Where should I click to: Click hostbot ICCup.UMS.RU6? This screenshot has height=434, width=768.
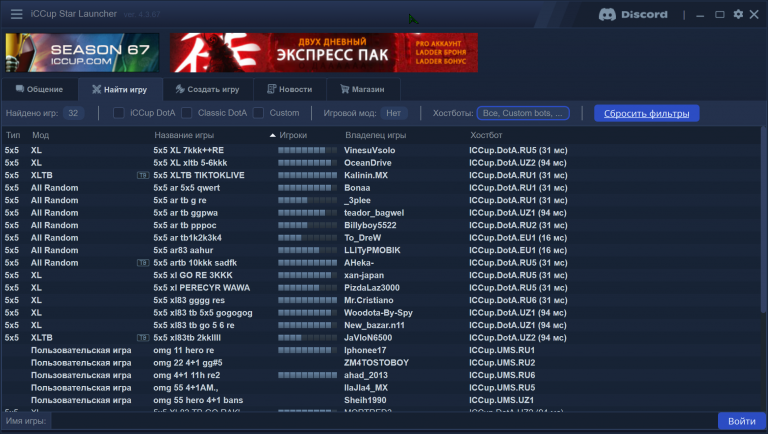pos(502,375)
